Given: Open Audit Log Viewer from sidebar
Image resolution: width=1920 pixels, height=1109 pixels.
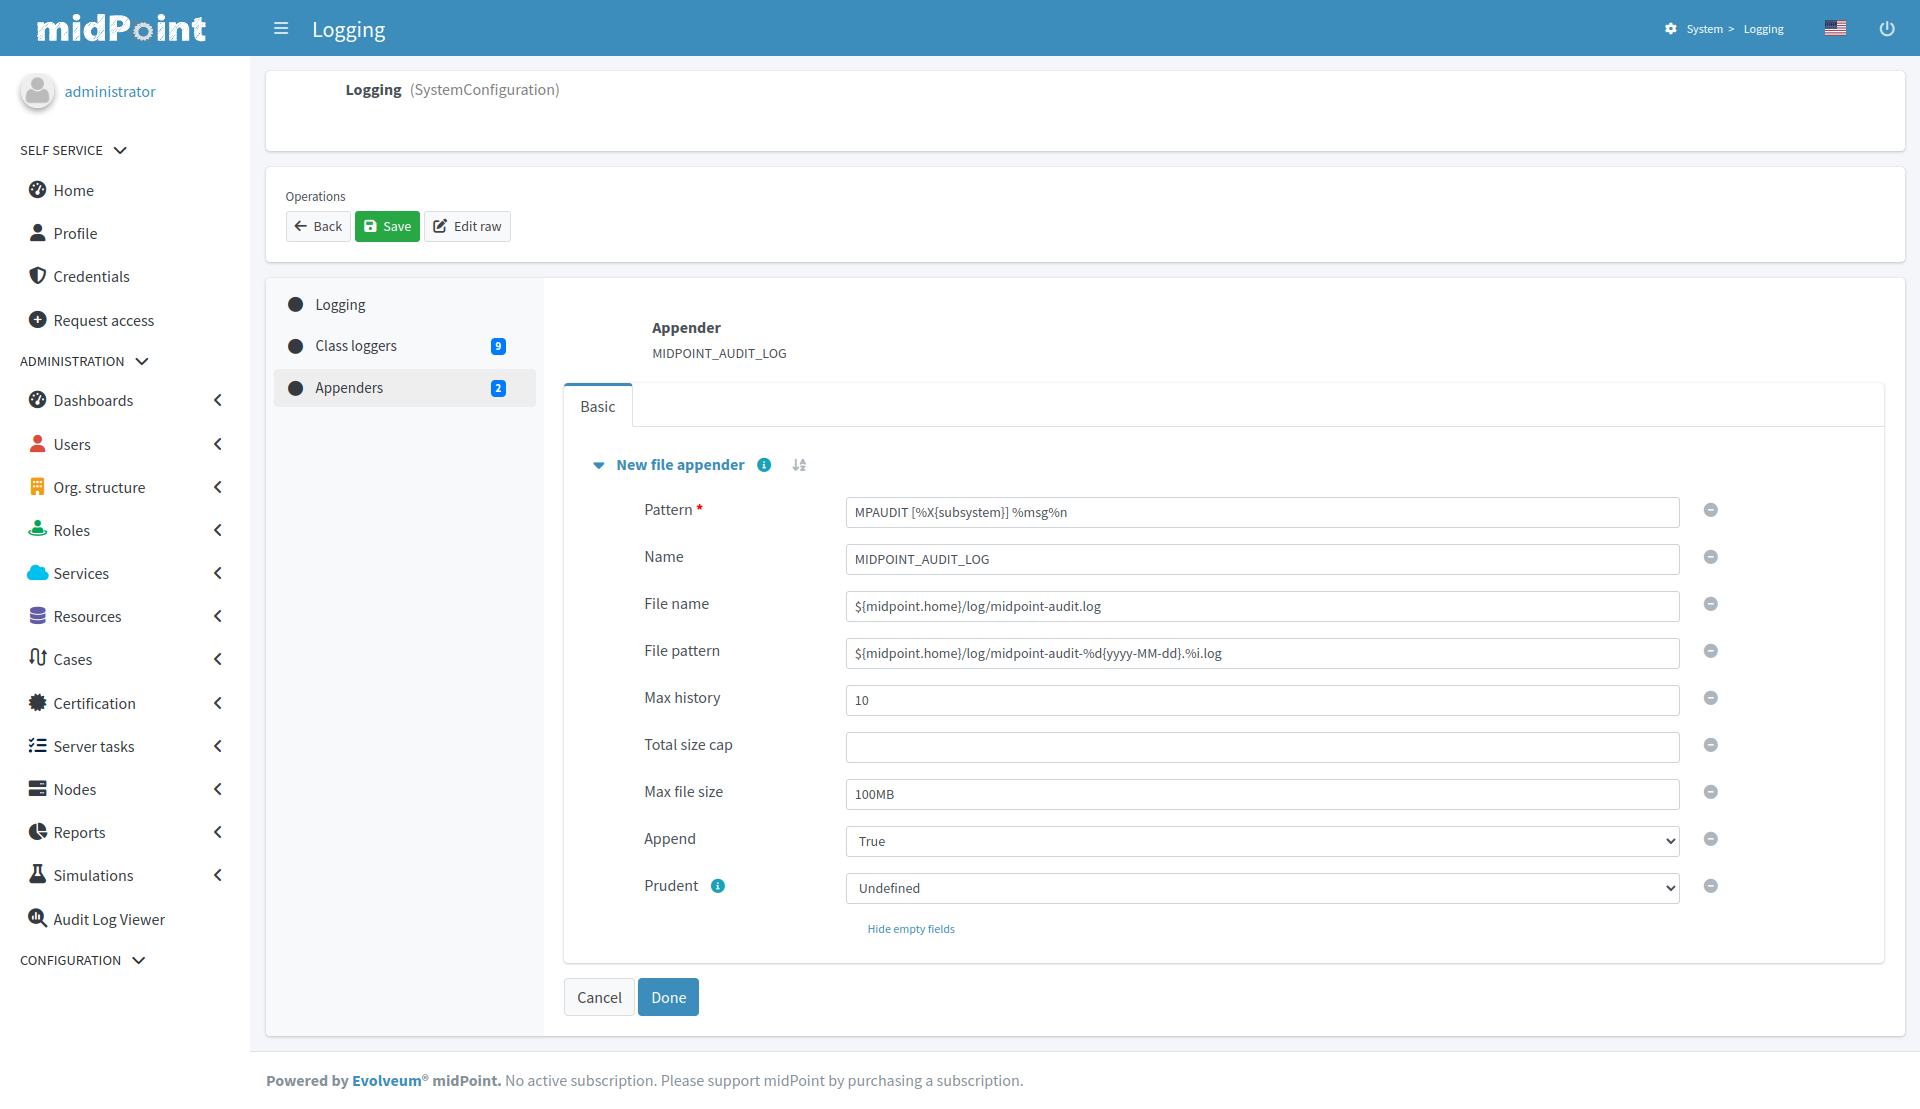Looking at the screenshot, I should (x=108, y=919).
